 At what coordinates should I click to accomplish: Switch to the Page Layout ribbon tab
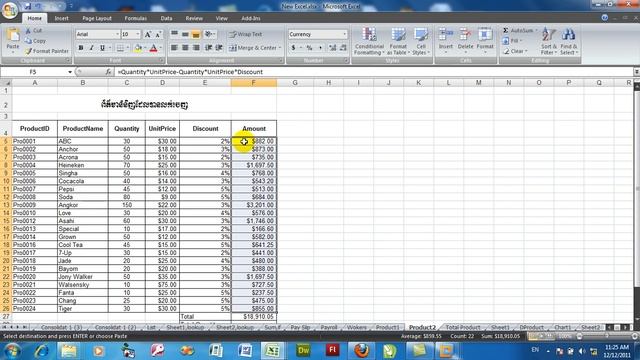(x=97, y=18)
